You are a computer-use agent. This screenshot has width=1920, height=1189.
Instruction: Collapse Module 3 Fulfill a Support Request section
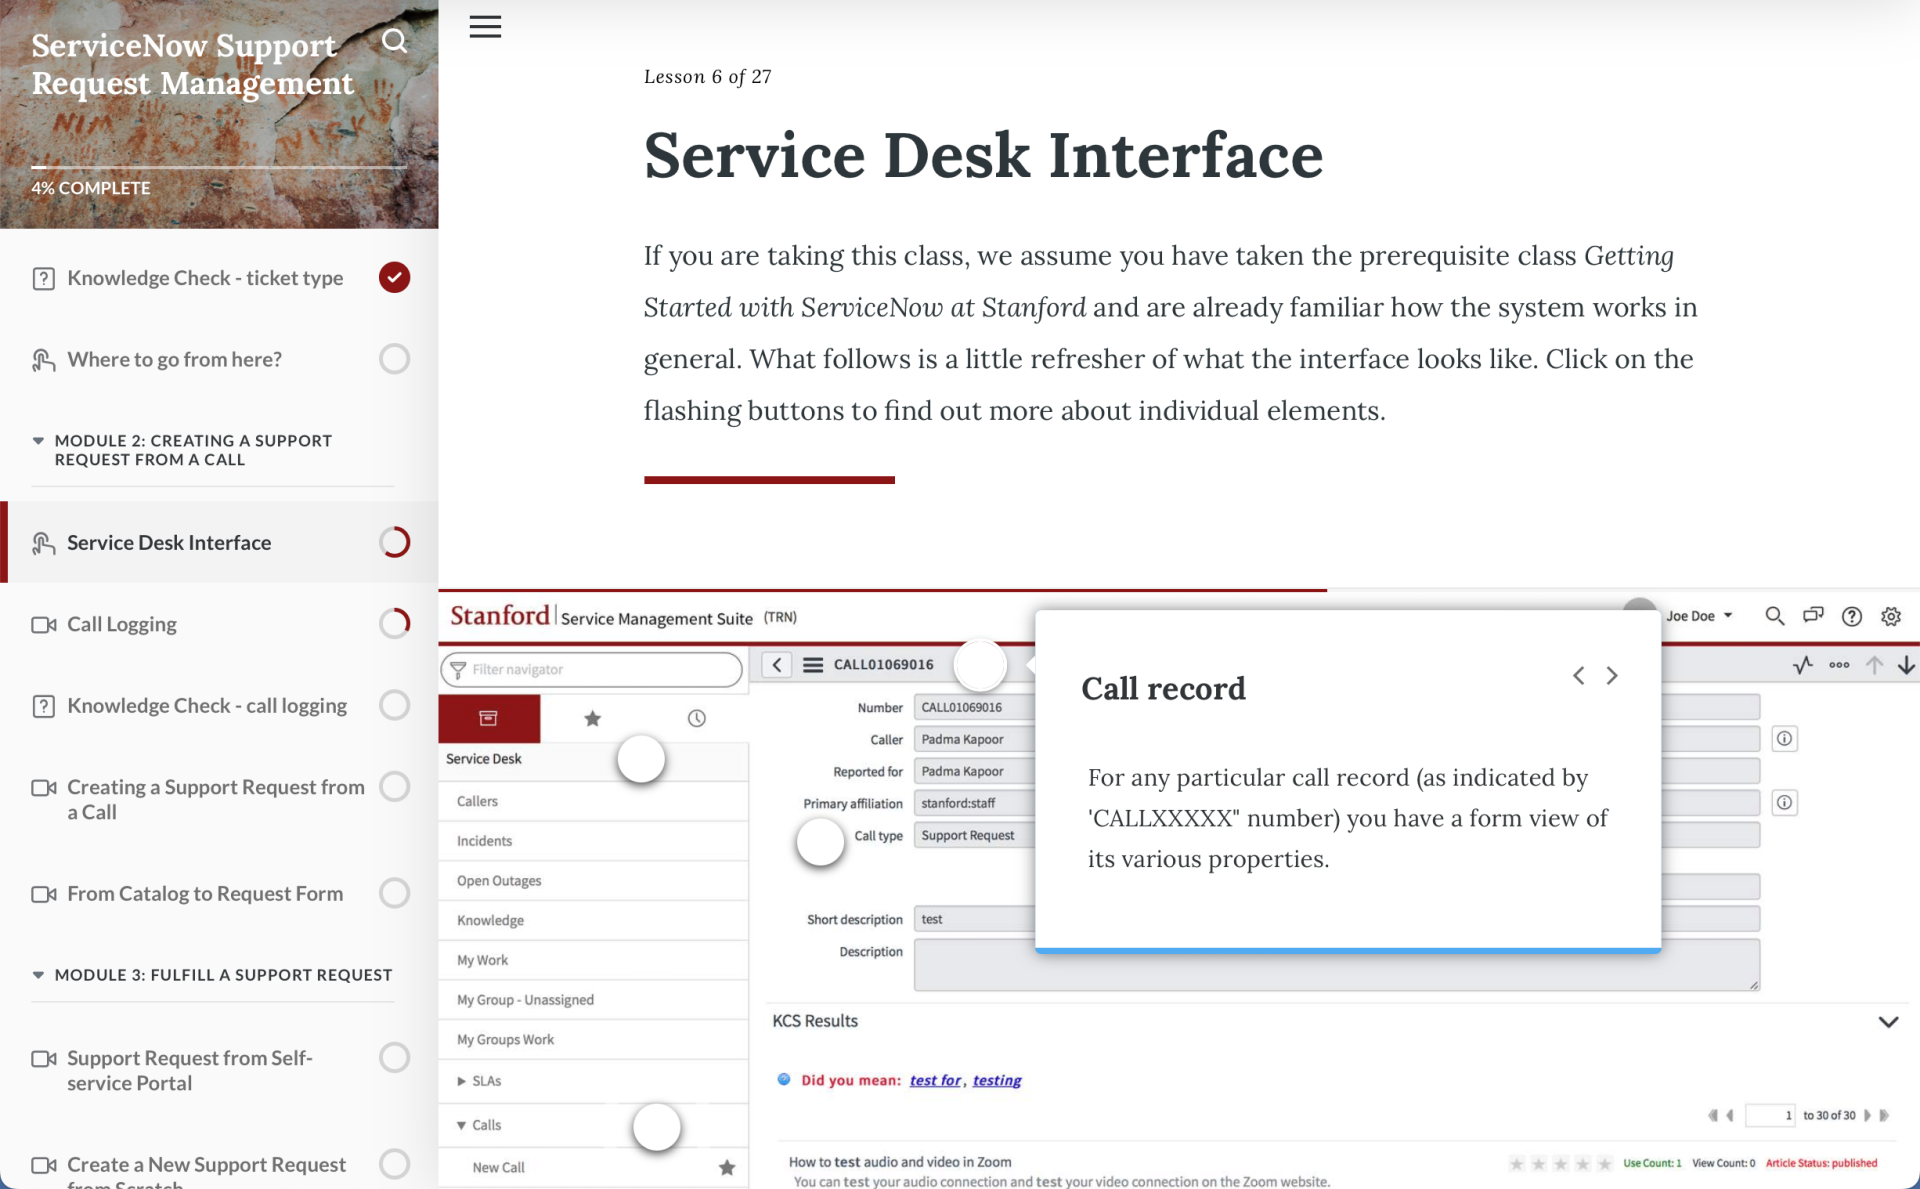click(38, 975)
